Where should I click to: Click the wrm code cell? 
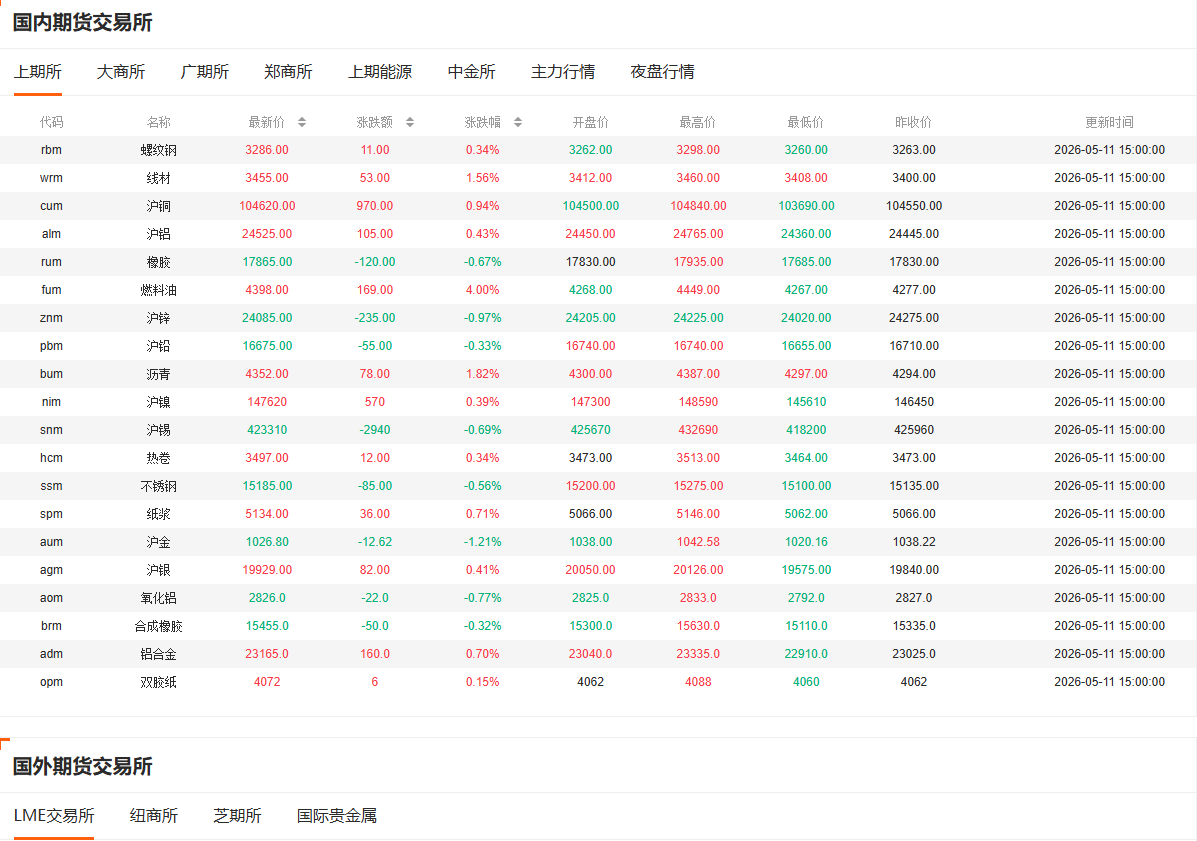click(x=51, y=178)
